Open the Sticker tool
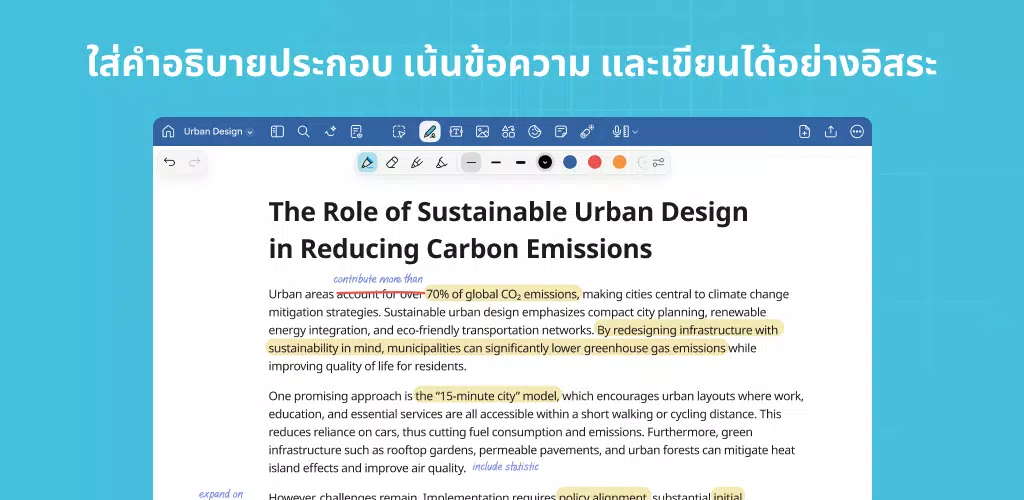The height and width of the screenshot is (500, 1024). click(x=534, y=132)
